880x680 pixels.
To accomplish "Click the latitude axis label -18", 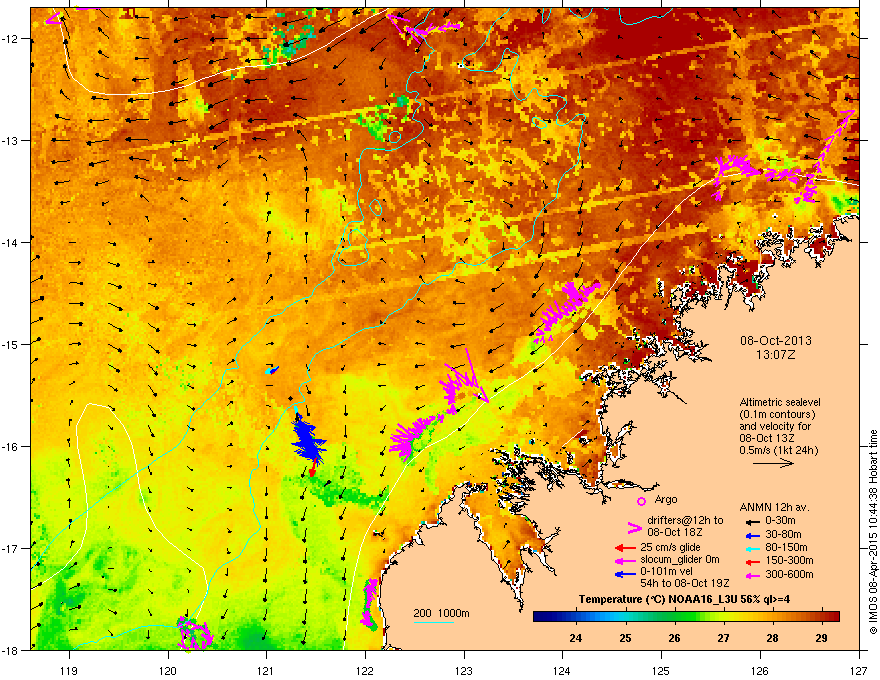I will (x=11, y=650).
